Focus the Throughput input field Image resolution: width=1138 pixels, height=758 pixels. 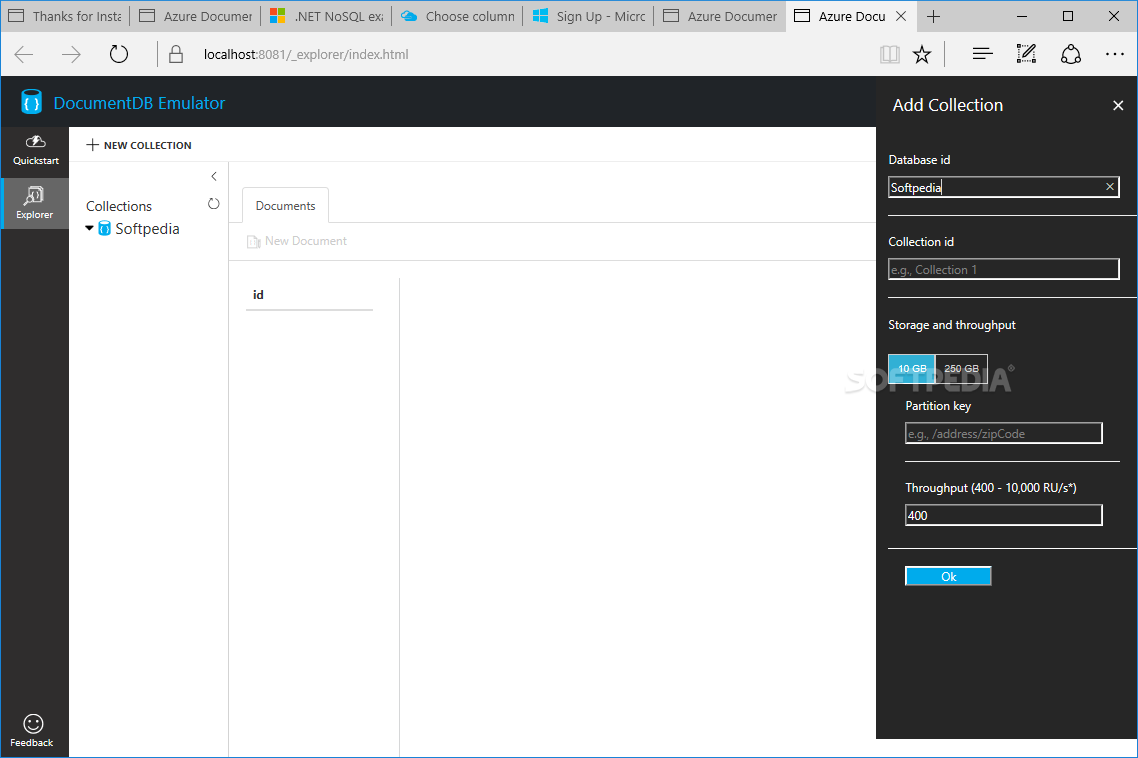click(1004, 515)
